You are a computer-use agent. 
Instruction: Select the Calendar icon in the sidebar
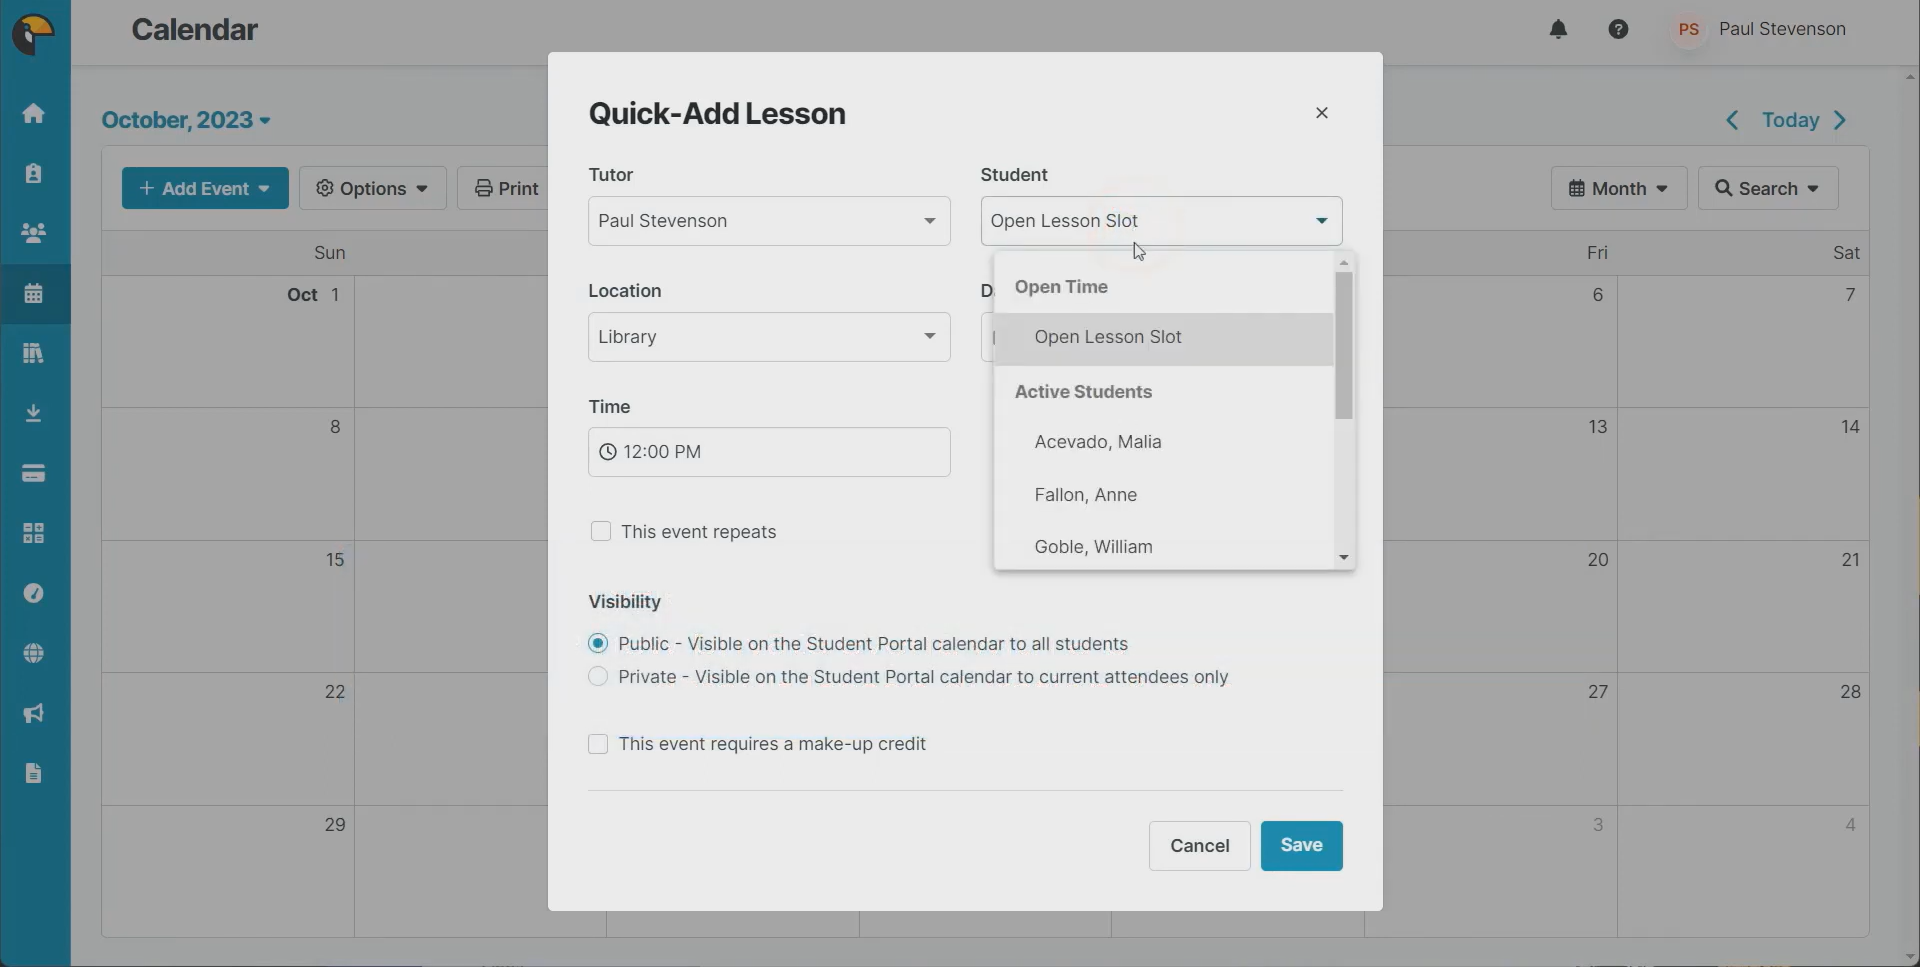pos(34,293)
